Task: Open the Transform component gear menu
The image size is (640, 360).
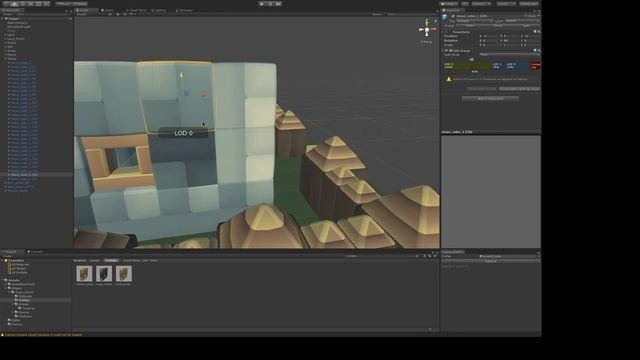Action: tap(539, 31)
